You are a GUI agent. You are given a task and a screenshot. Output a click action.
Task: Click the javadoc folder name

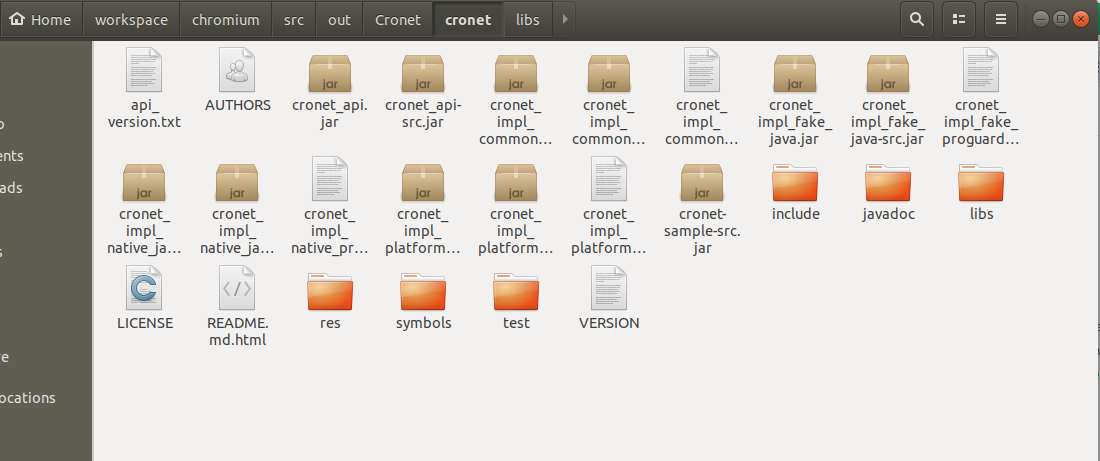(888, 214)
